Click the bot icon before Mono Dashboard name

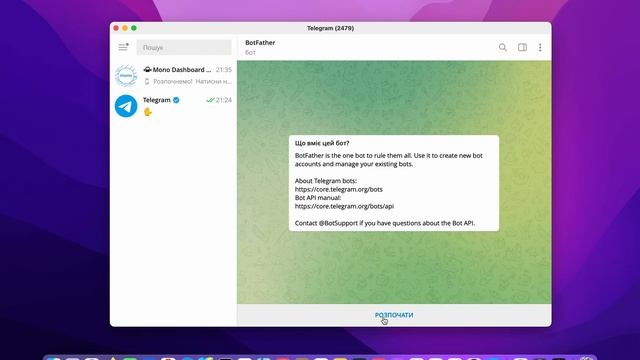(x=147, y=70)
